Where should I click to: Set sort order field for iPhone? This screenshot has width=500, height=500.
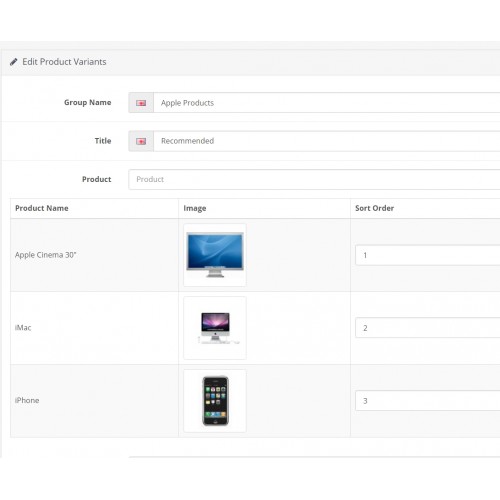tap(428, 401)
